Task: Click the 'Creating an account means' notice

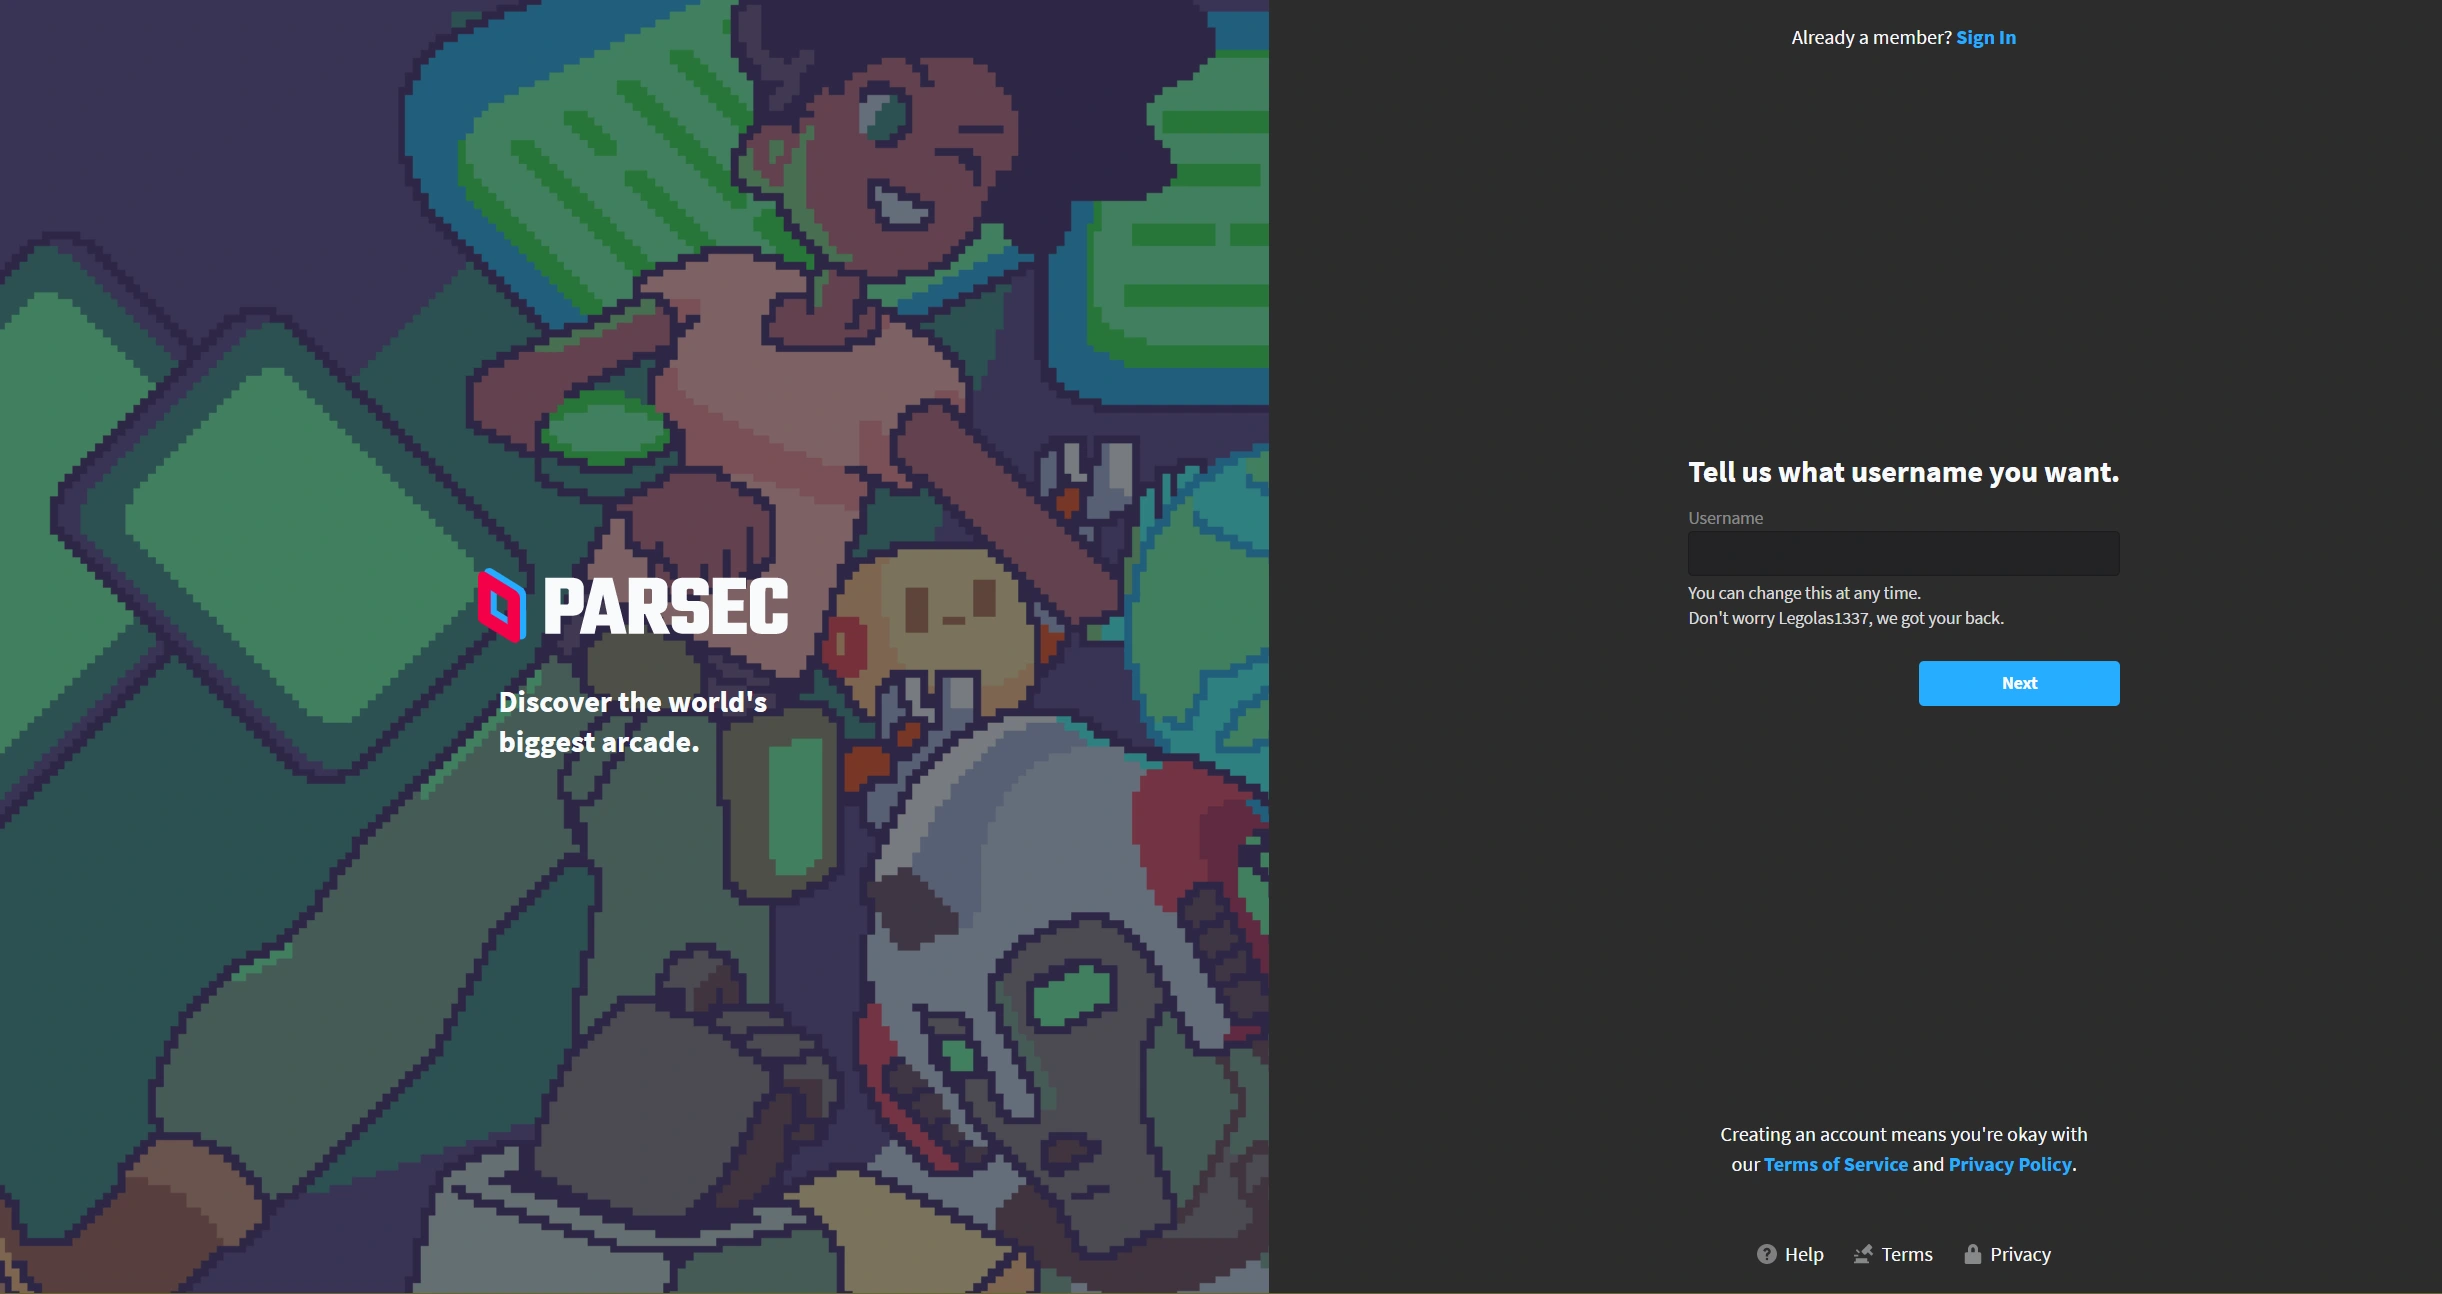Action: [x=1903, y=1134]
